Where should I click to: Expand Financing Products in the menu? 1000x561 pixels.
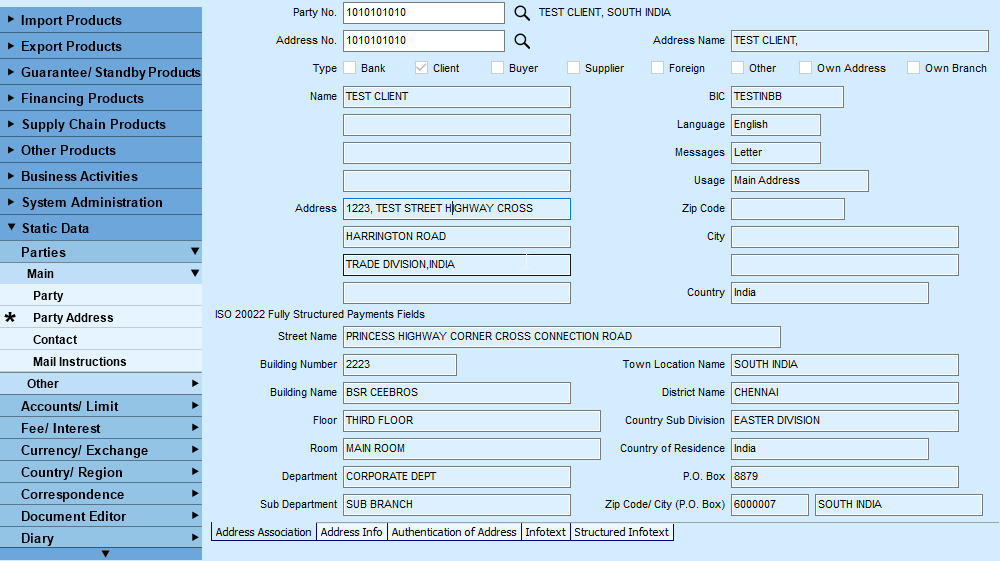(101, 98)
